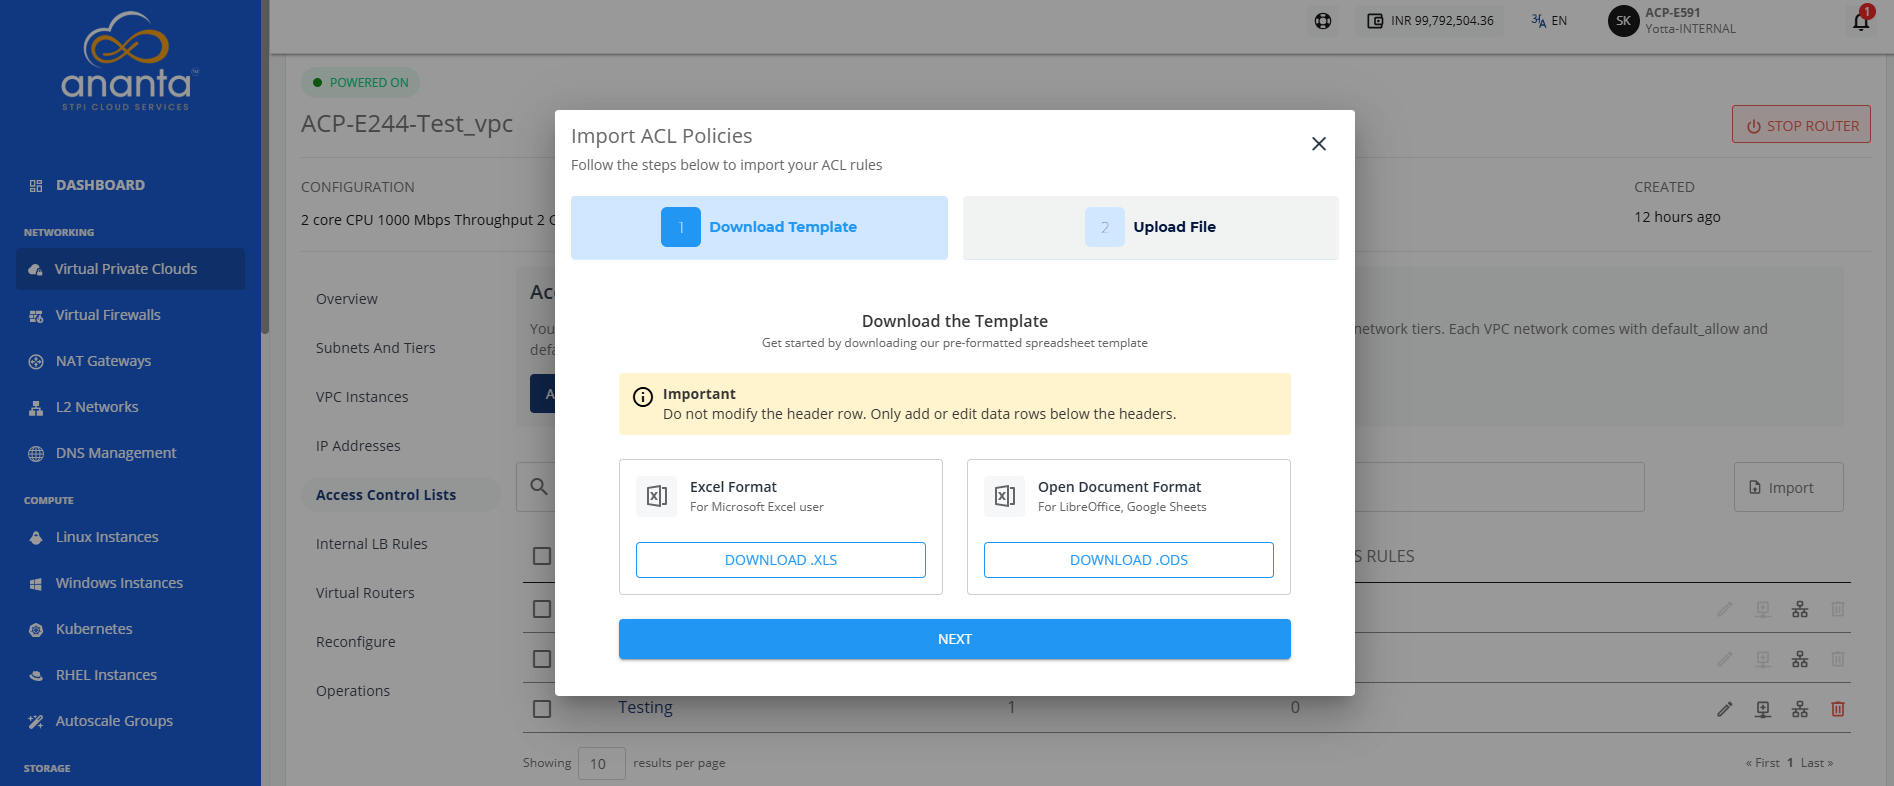This screenshot has width=1894, height=786.
Task: Click the Open Document Format file icon
Action: (x=1005, y=496)
